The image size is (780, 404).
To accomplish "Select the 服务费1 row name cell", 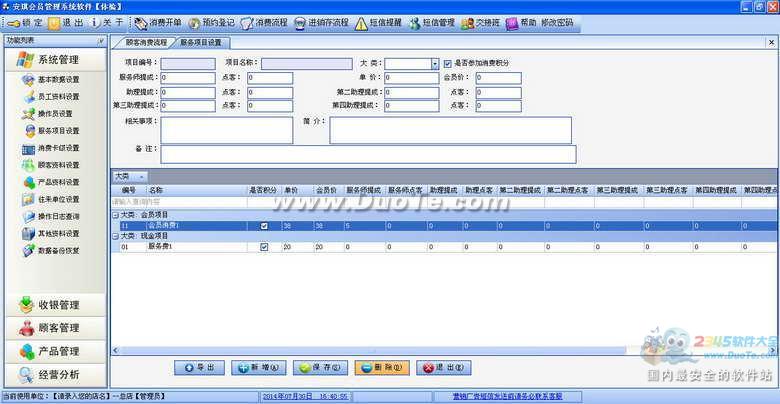I will [x=197, y=247].
